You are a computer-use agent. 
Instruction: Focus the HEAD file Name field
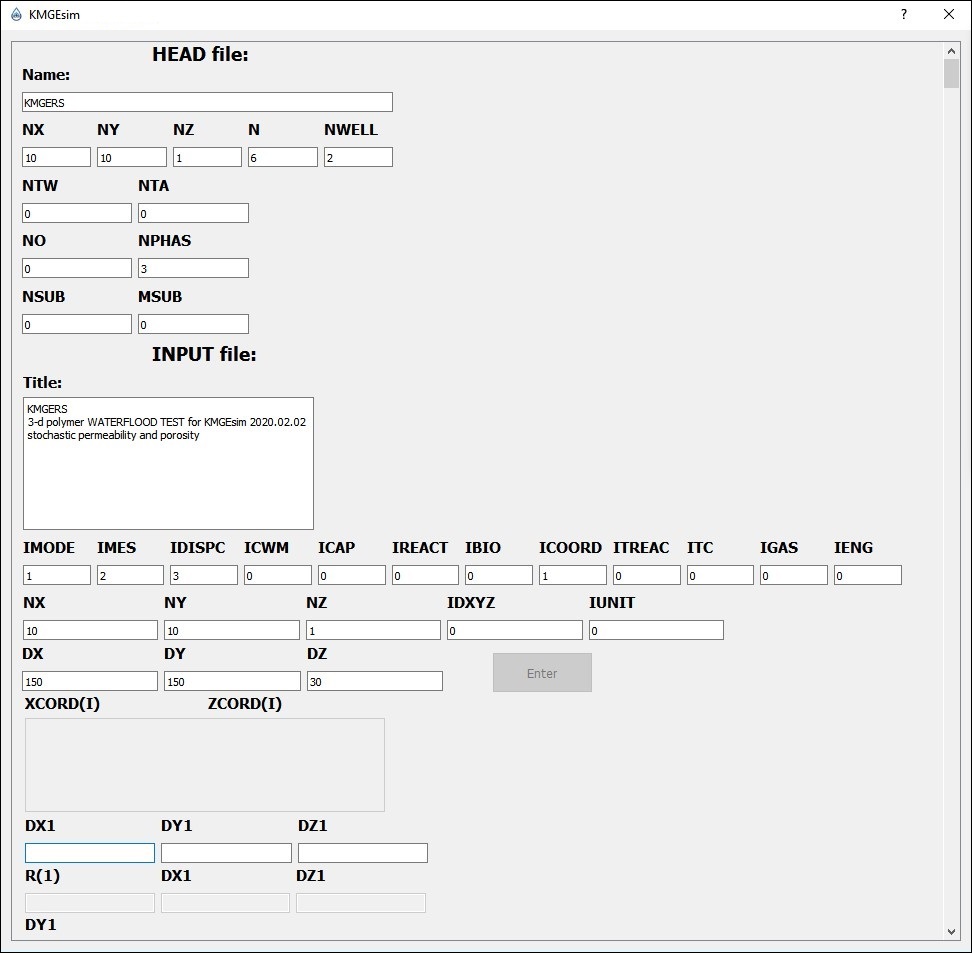point(207,102)
